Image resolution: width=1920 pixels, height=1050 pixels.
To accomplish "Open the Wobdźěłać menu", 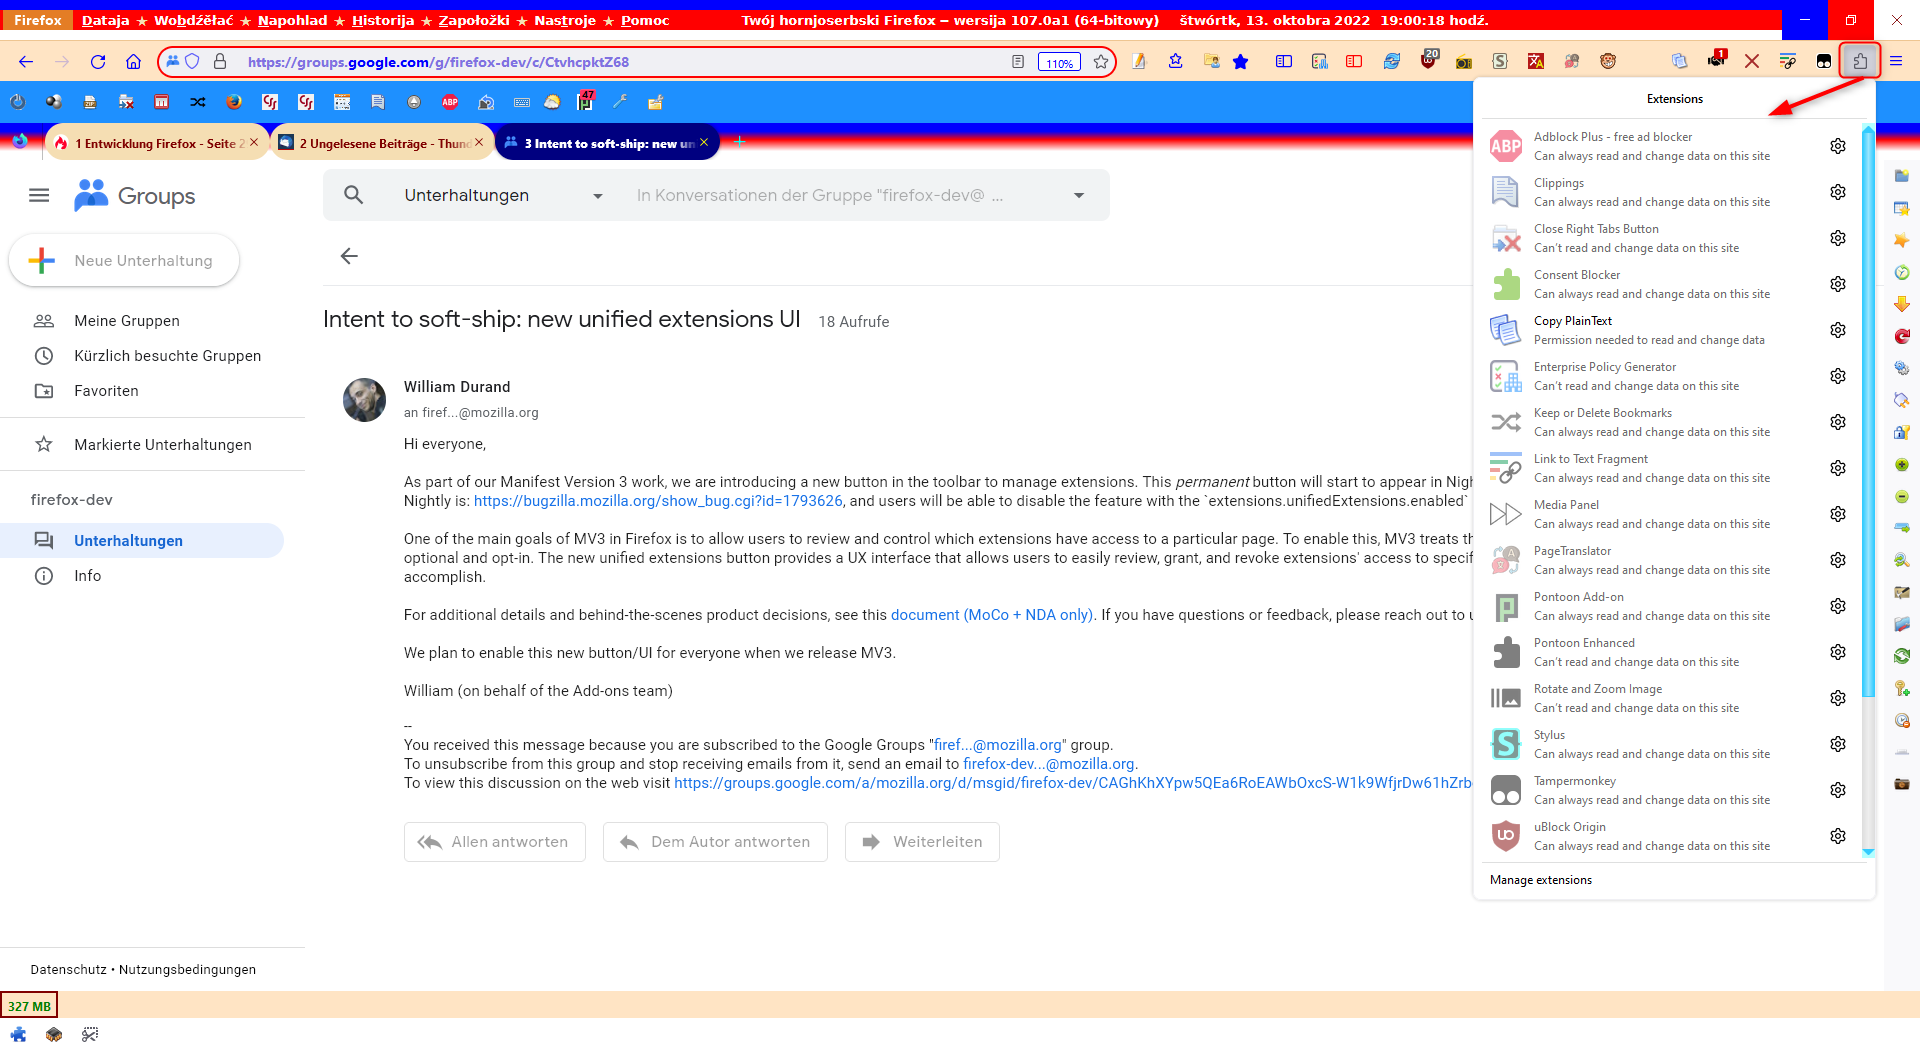I will tap(193, 20).
